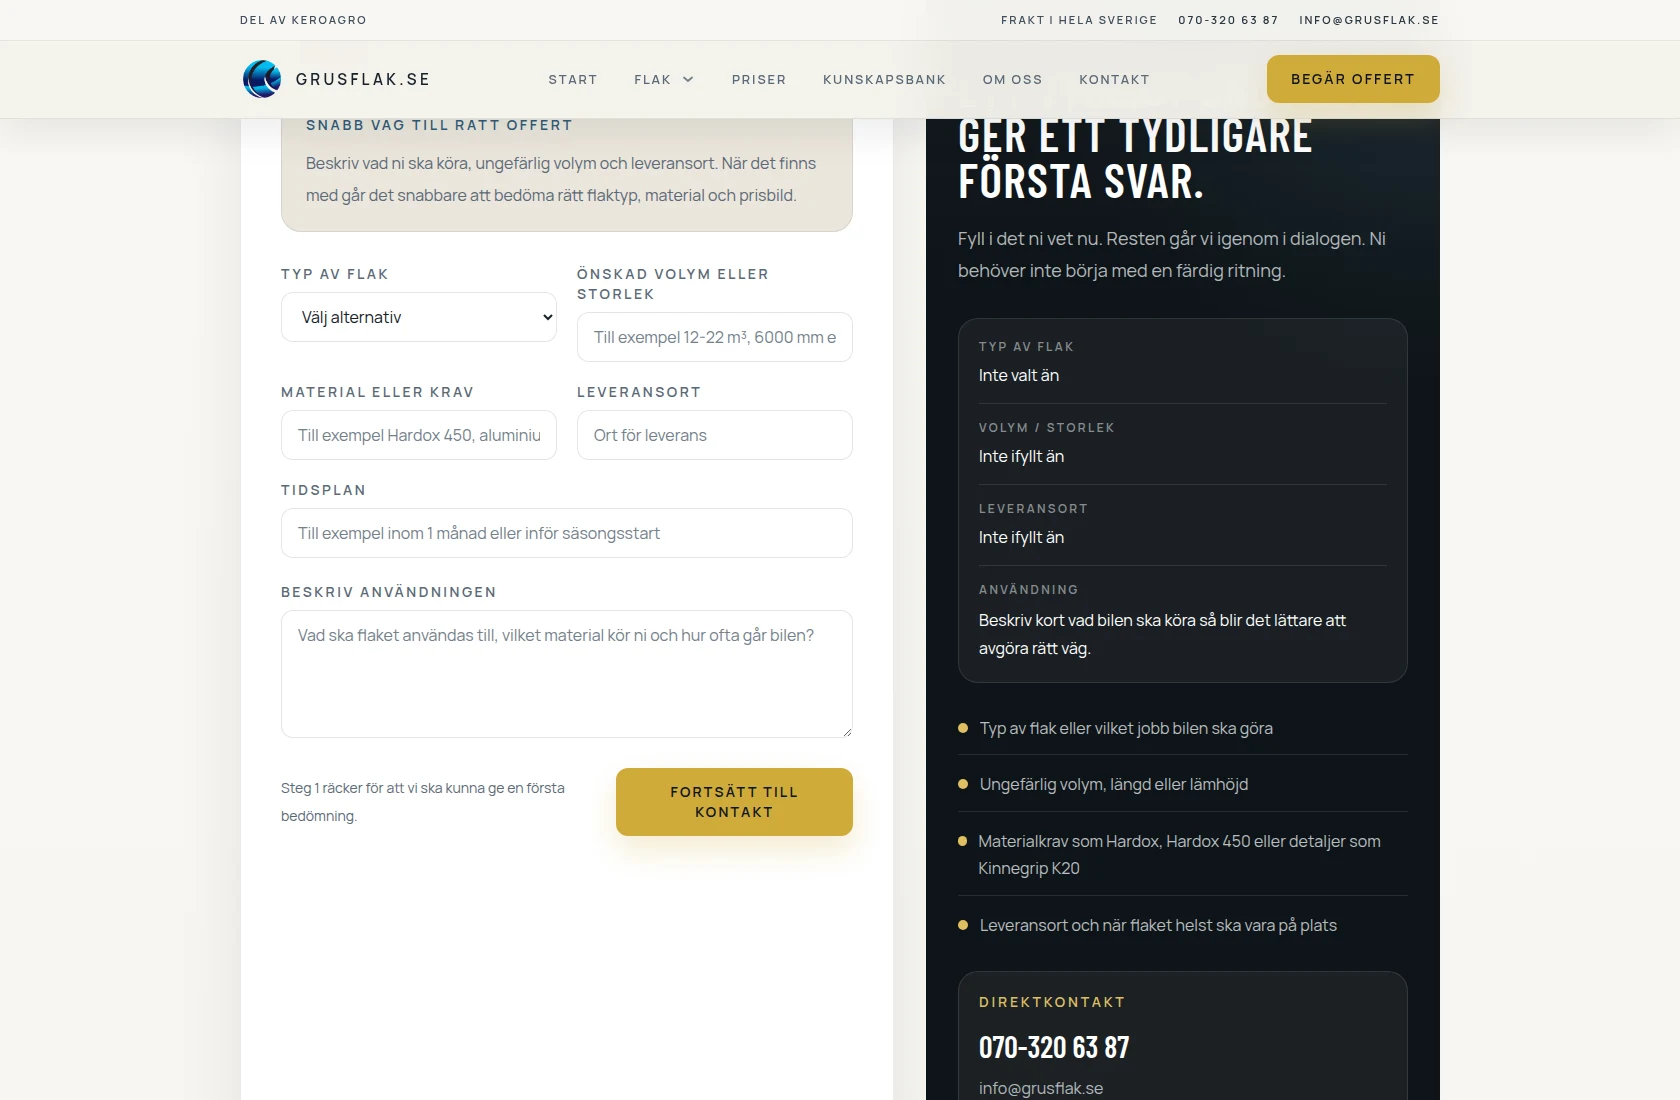Select the Tidsplan input field
1680x1100 pixels.
click(566, 533)
